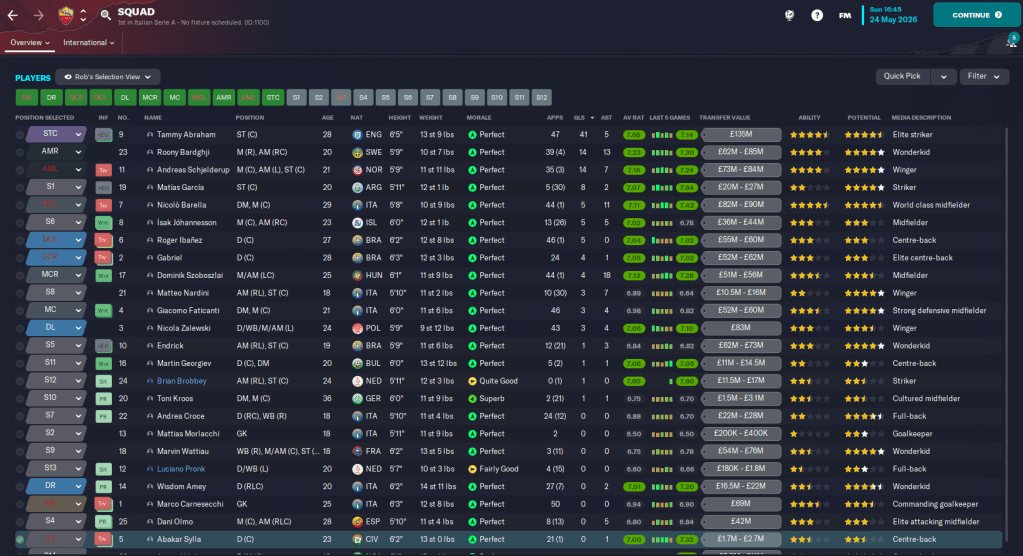The image size is (1023, 556).
Task: Click the Wnt info icon for Ísak Jóhannesson
Action: click(x=103, y=222)
